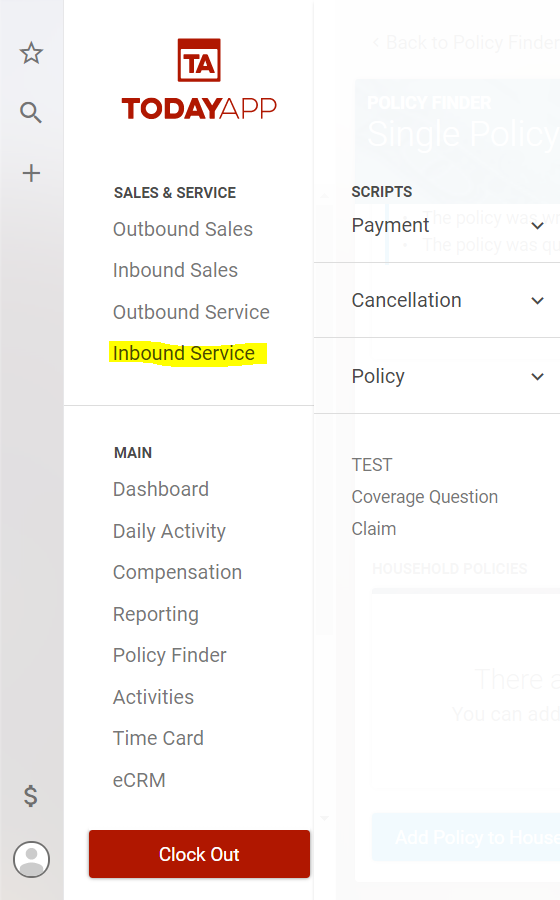Expand the Cancellation scripts section
This screenshot has height=900, width=560.
(448, 300)
